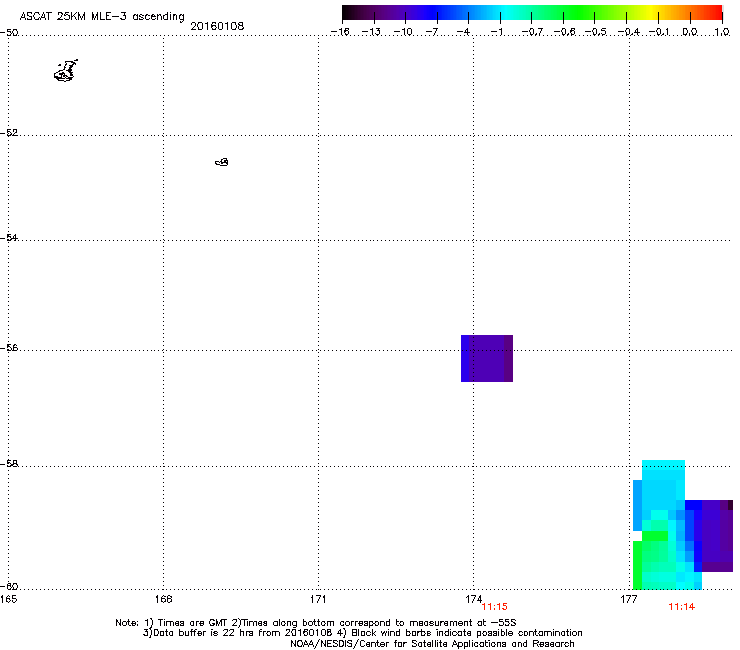The image size is (740, 650).
Task: Click the dark purple data block at the right edge
Action: (717, 536)
